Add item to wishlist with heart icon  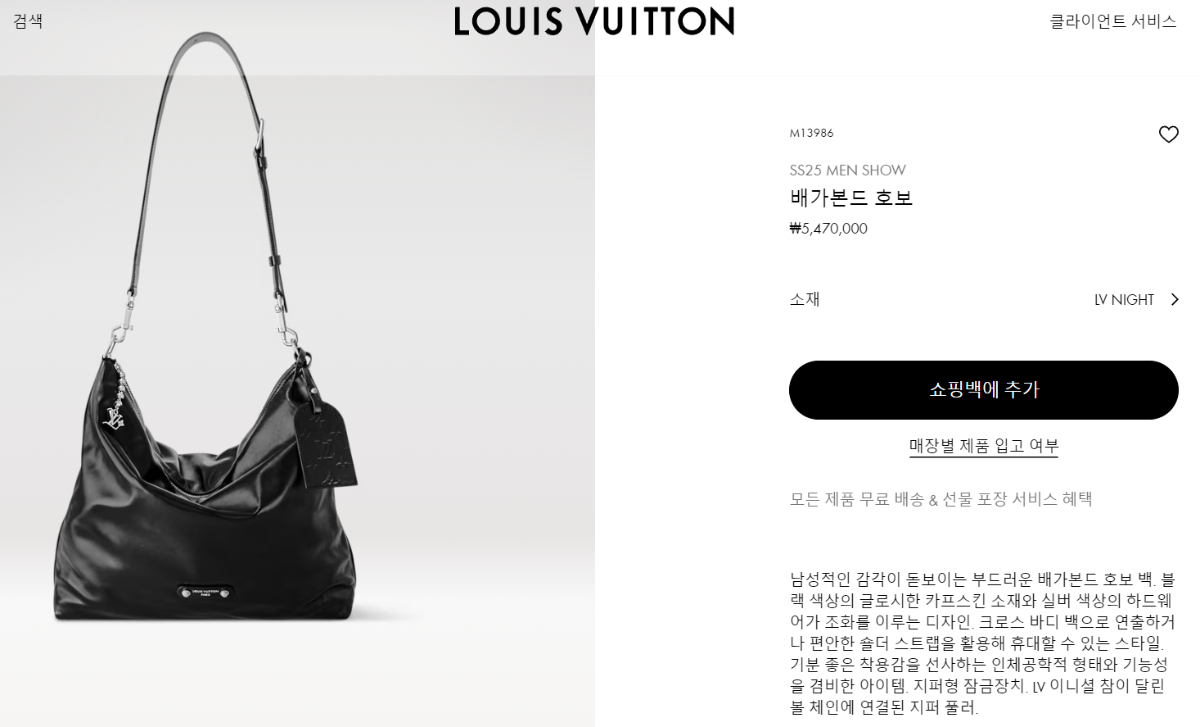pyautogui.click(x=1168, y=134)
